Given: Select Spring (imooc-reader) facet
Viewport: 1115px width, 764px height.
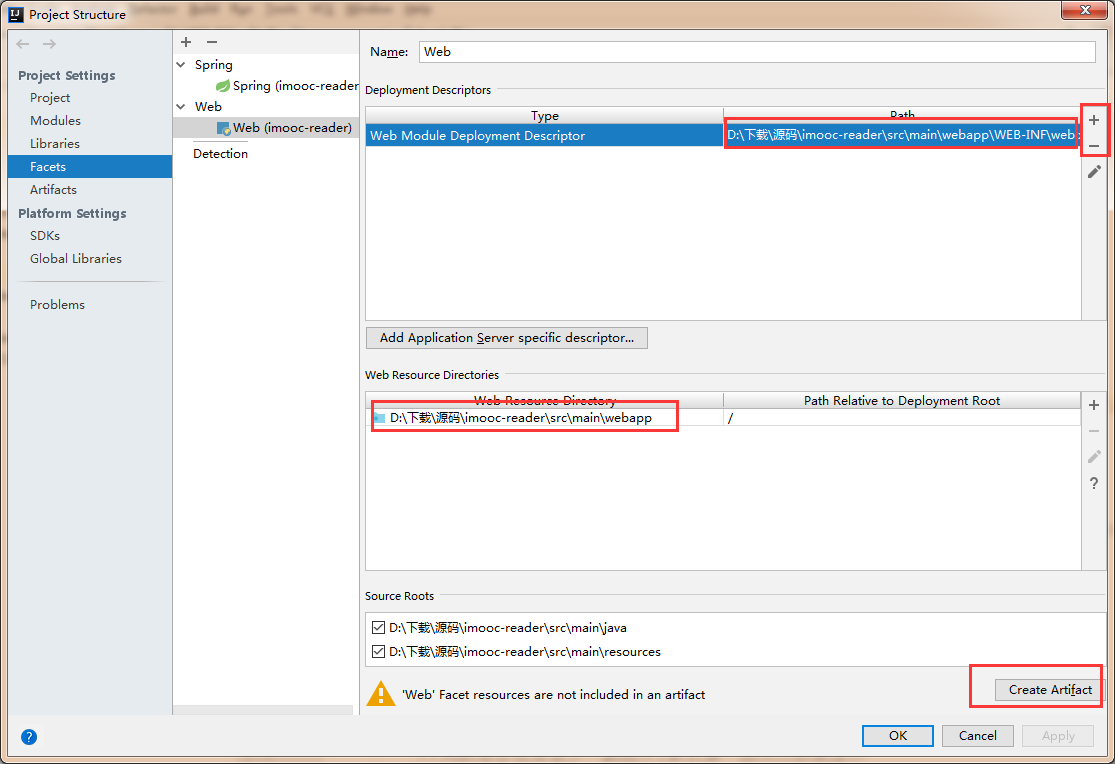Looking at the screenshot, I should pyautogui.click(x=296, y=86).
